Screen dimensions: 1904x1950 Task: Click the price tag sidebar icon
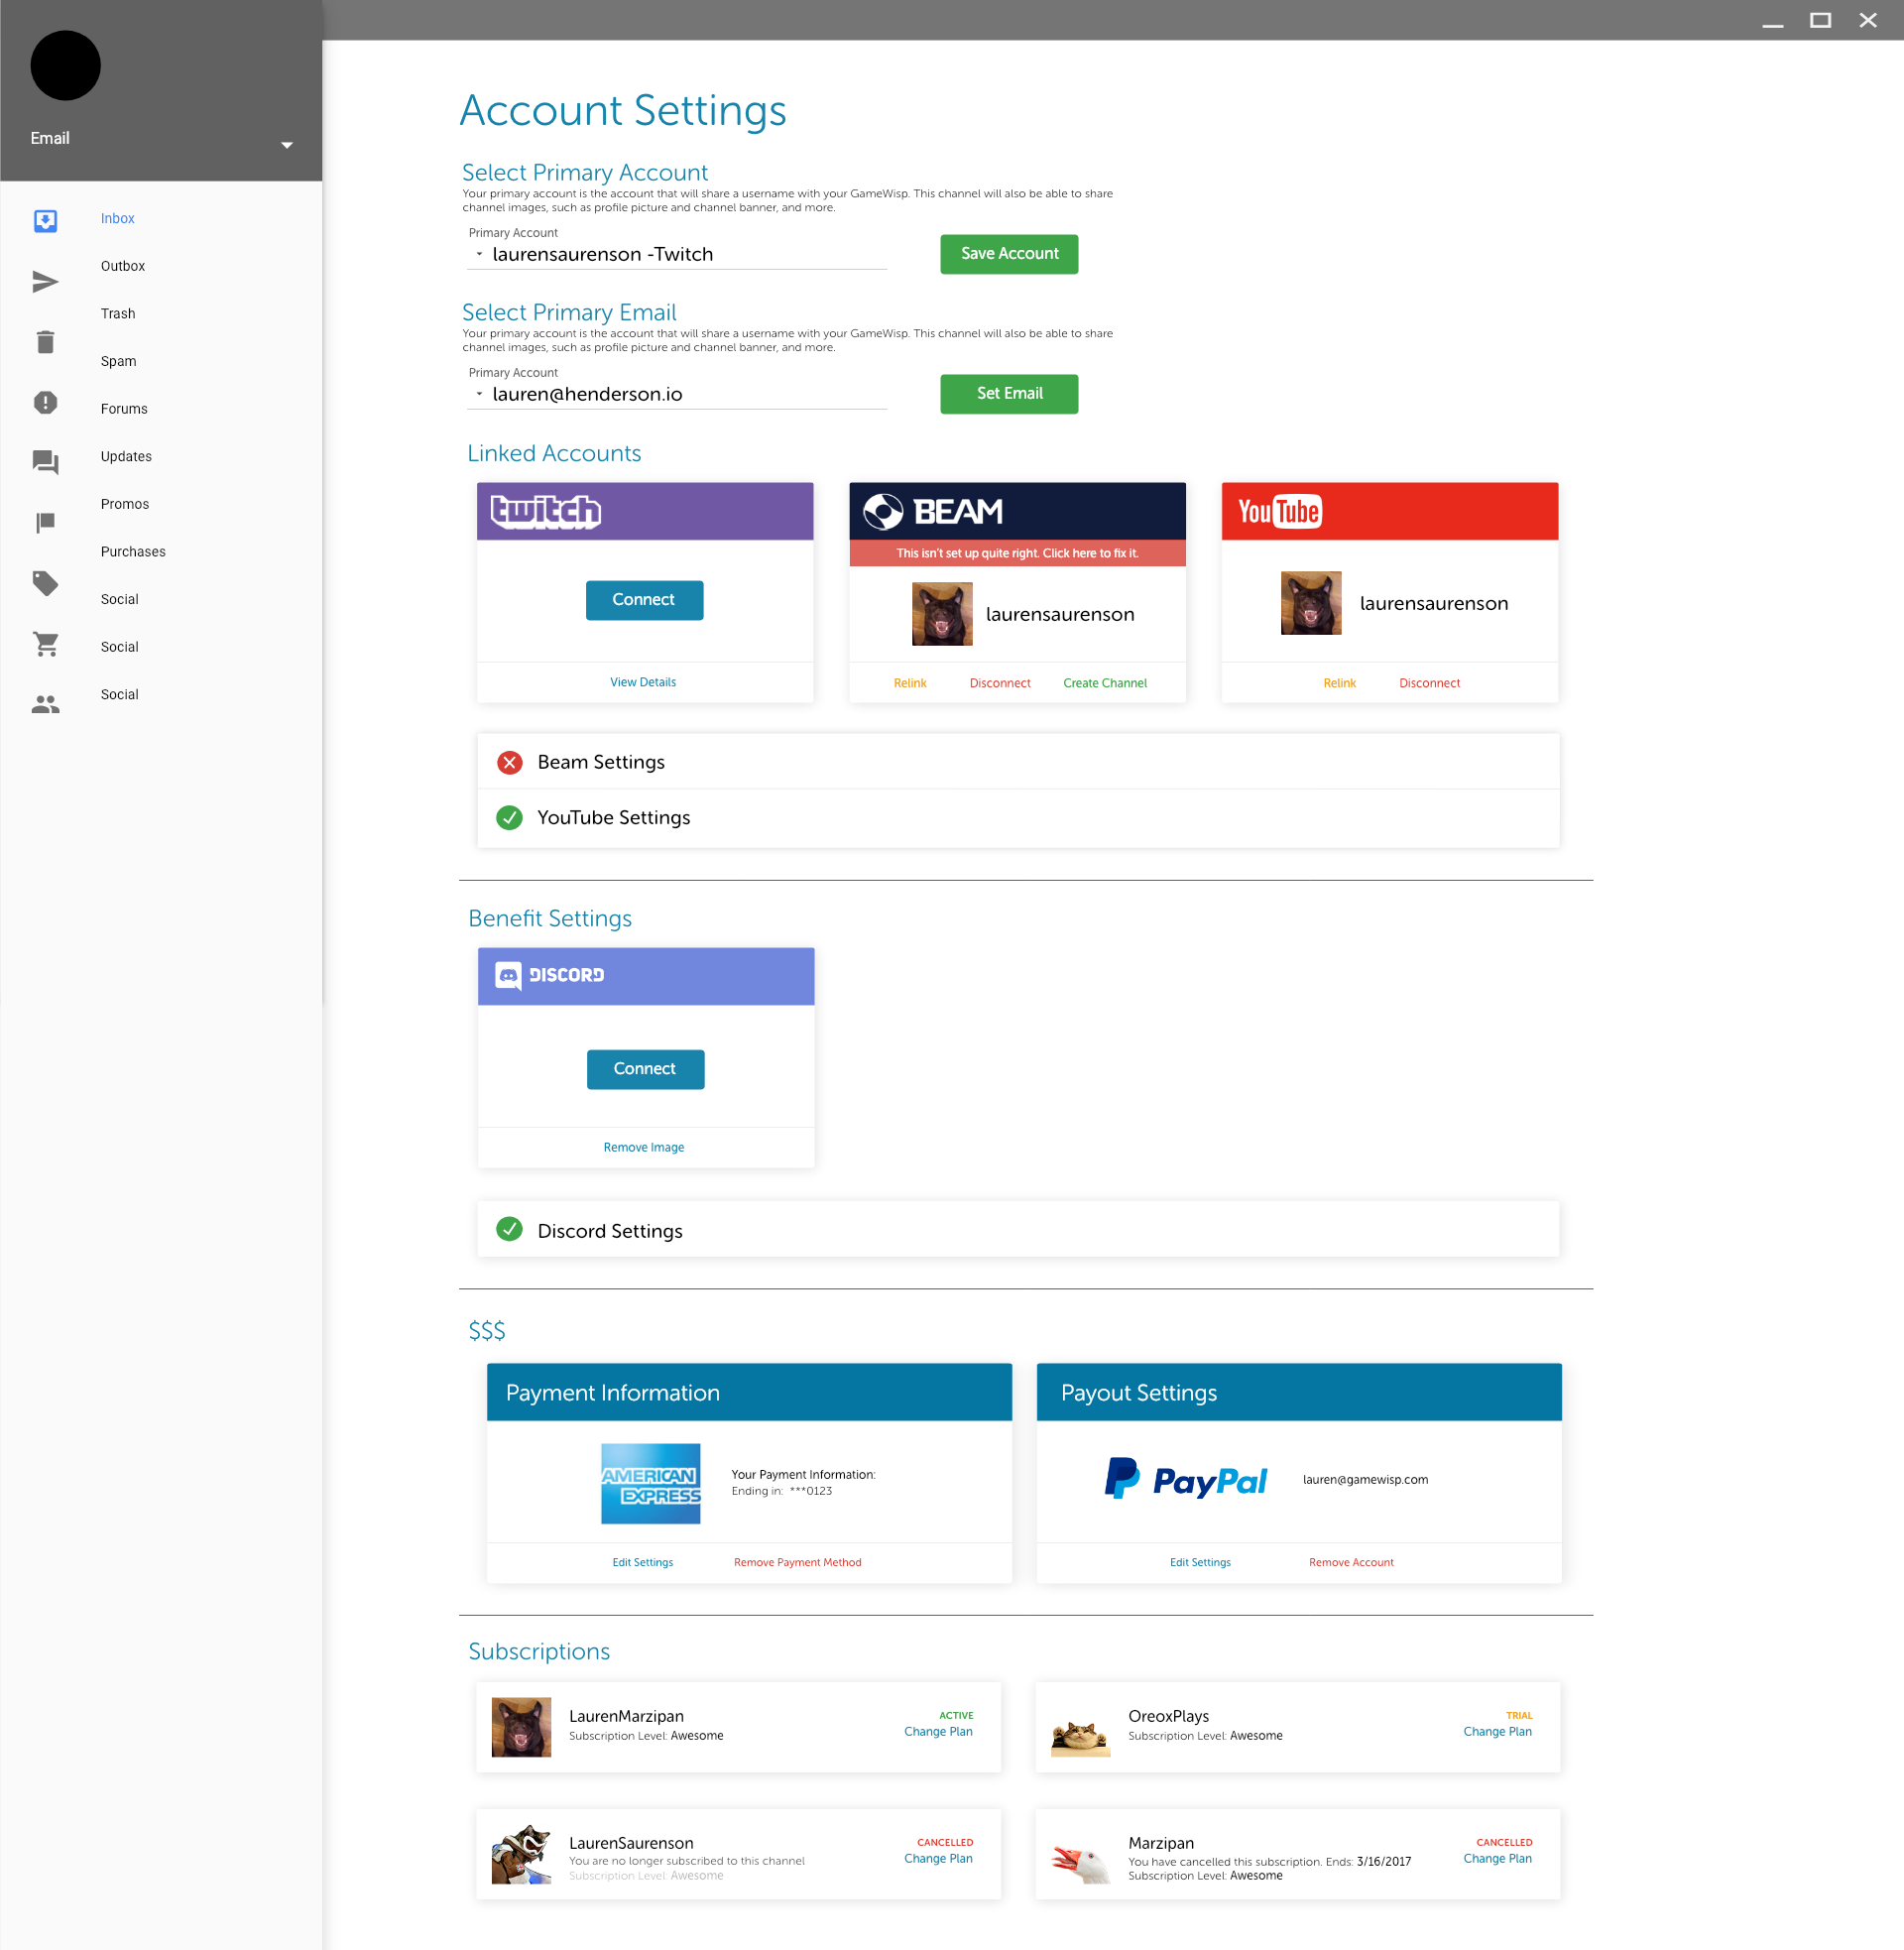45,583
